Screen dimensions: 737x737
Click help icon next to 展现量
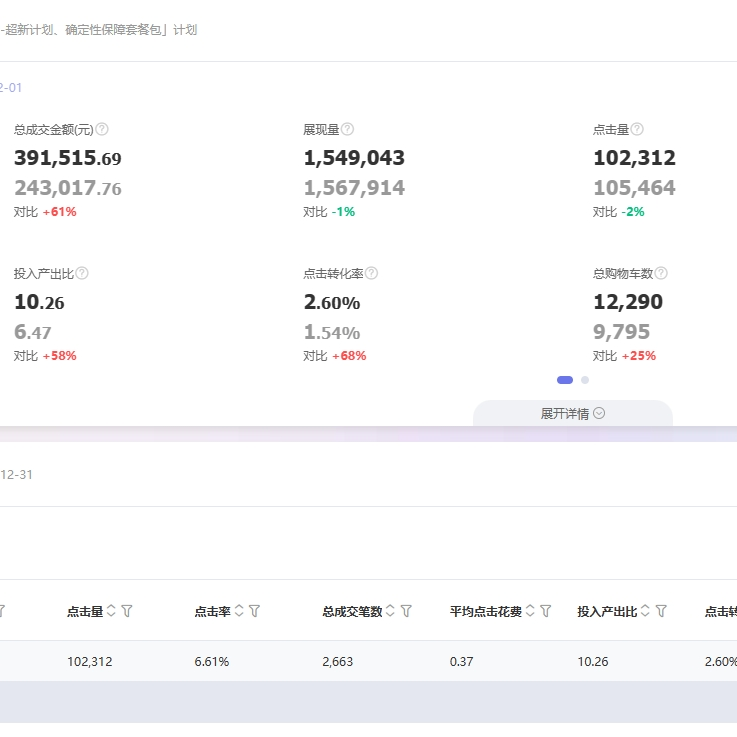tap(347, 129)
